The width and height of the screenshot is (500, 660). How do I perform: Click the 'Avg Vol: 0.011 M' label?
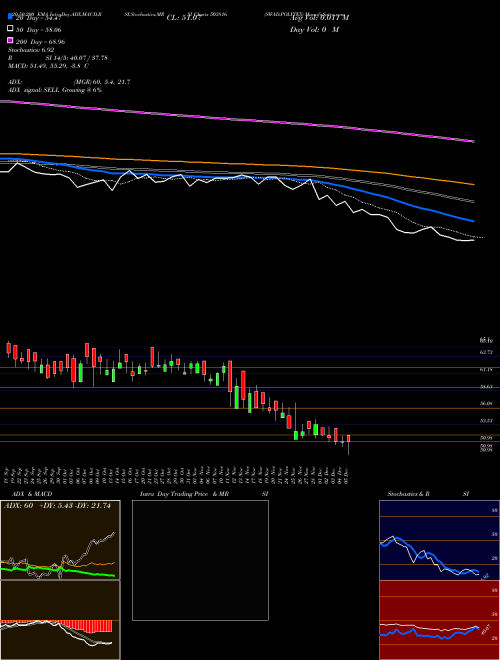pyautogui.click(x=319, y=18)
